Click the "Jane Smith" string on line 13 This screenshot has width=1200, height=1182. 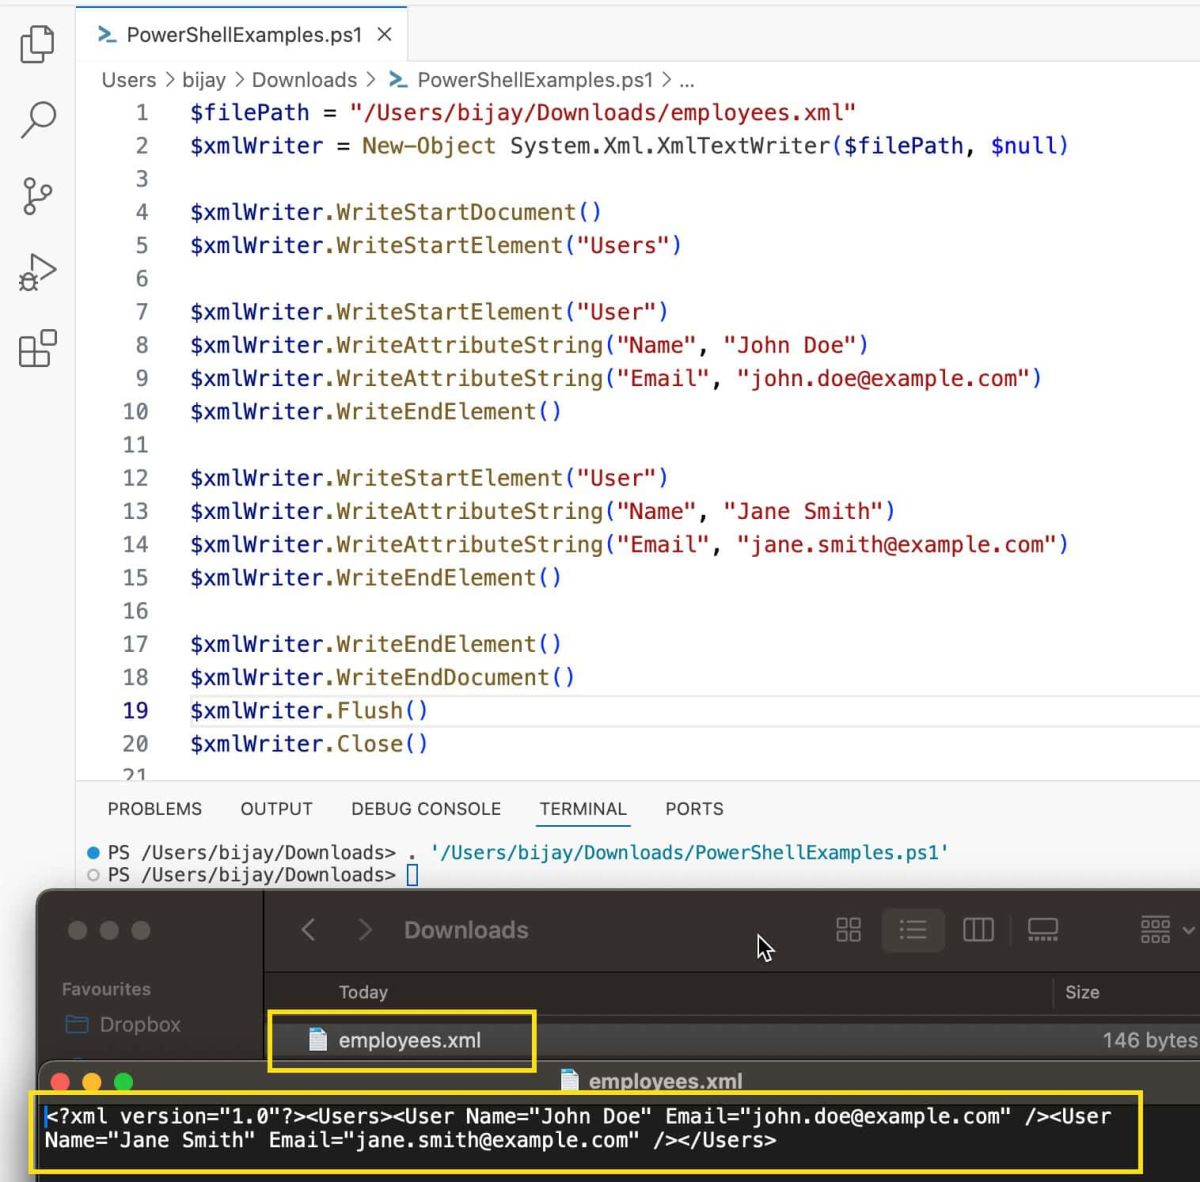[803, 511]
